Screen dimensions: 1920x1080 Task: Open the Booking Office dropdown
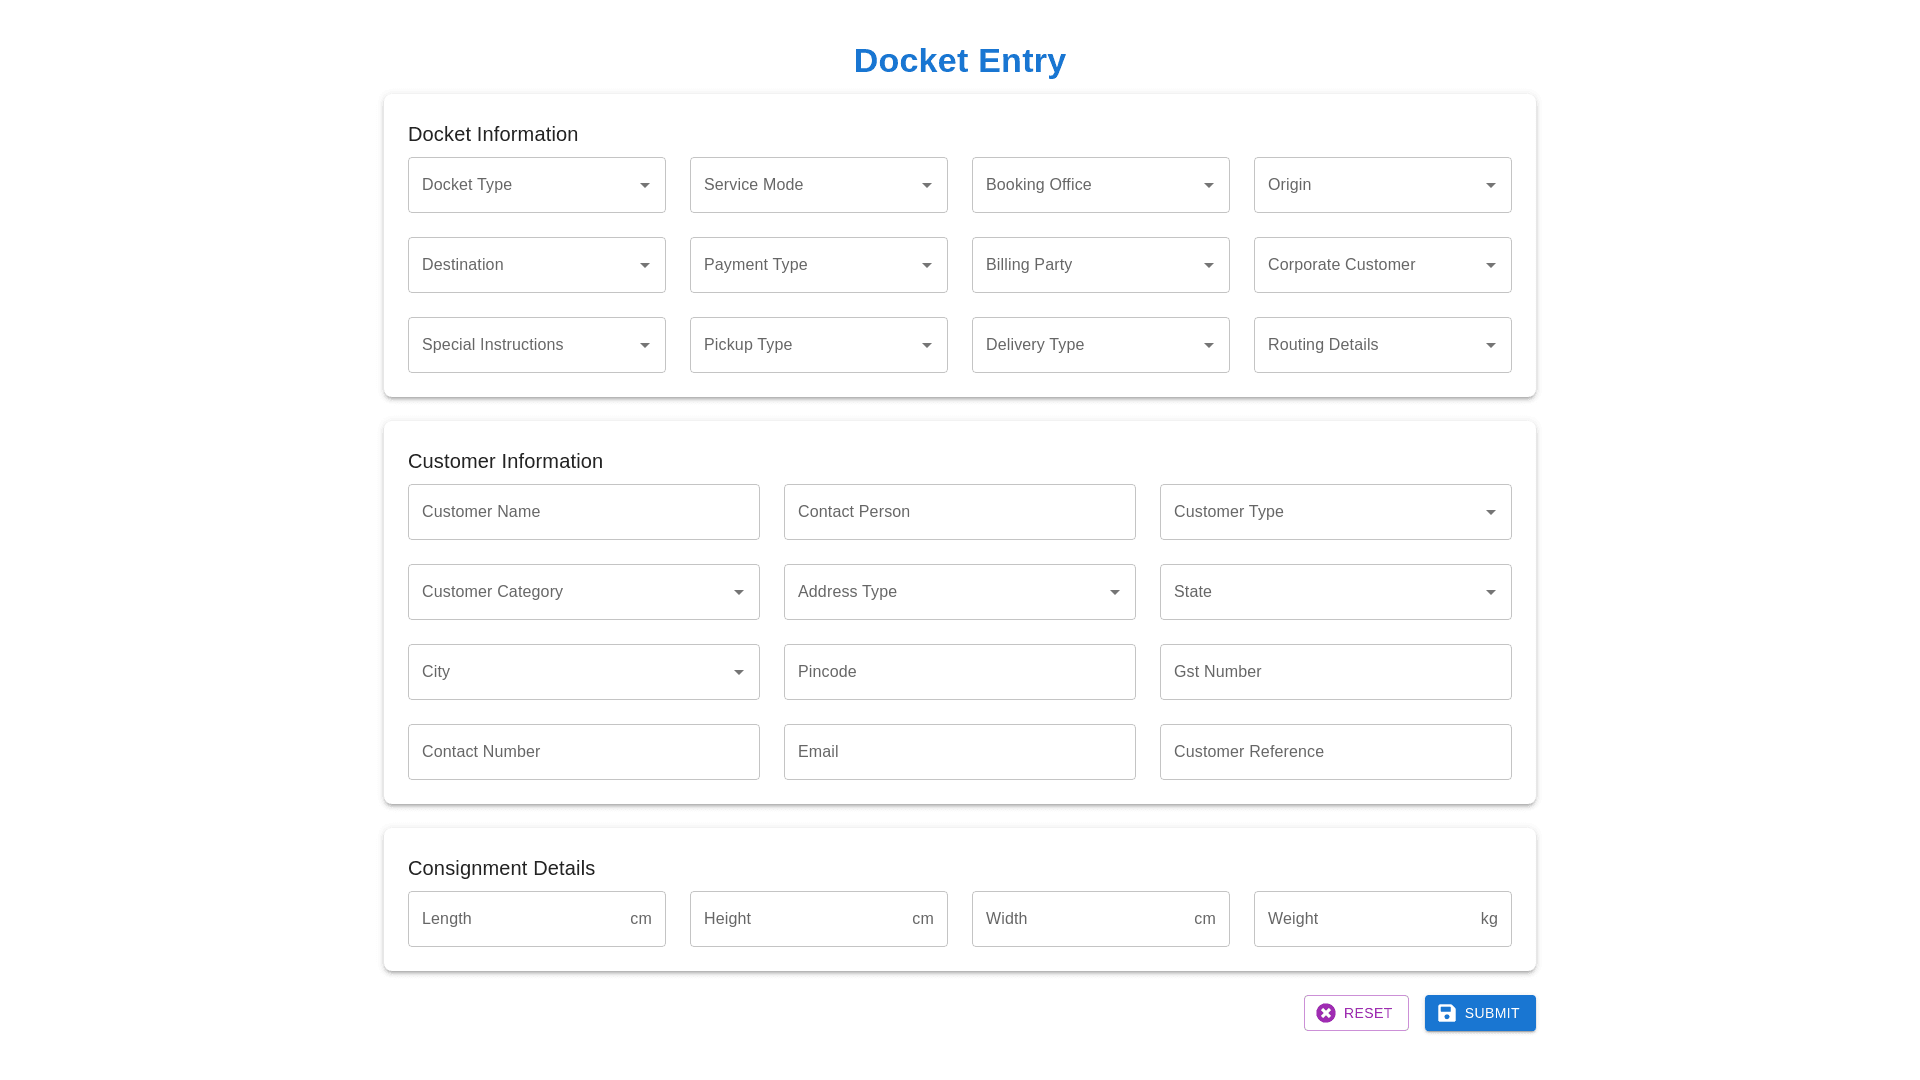coord(1100,185)
